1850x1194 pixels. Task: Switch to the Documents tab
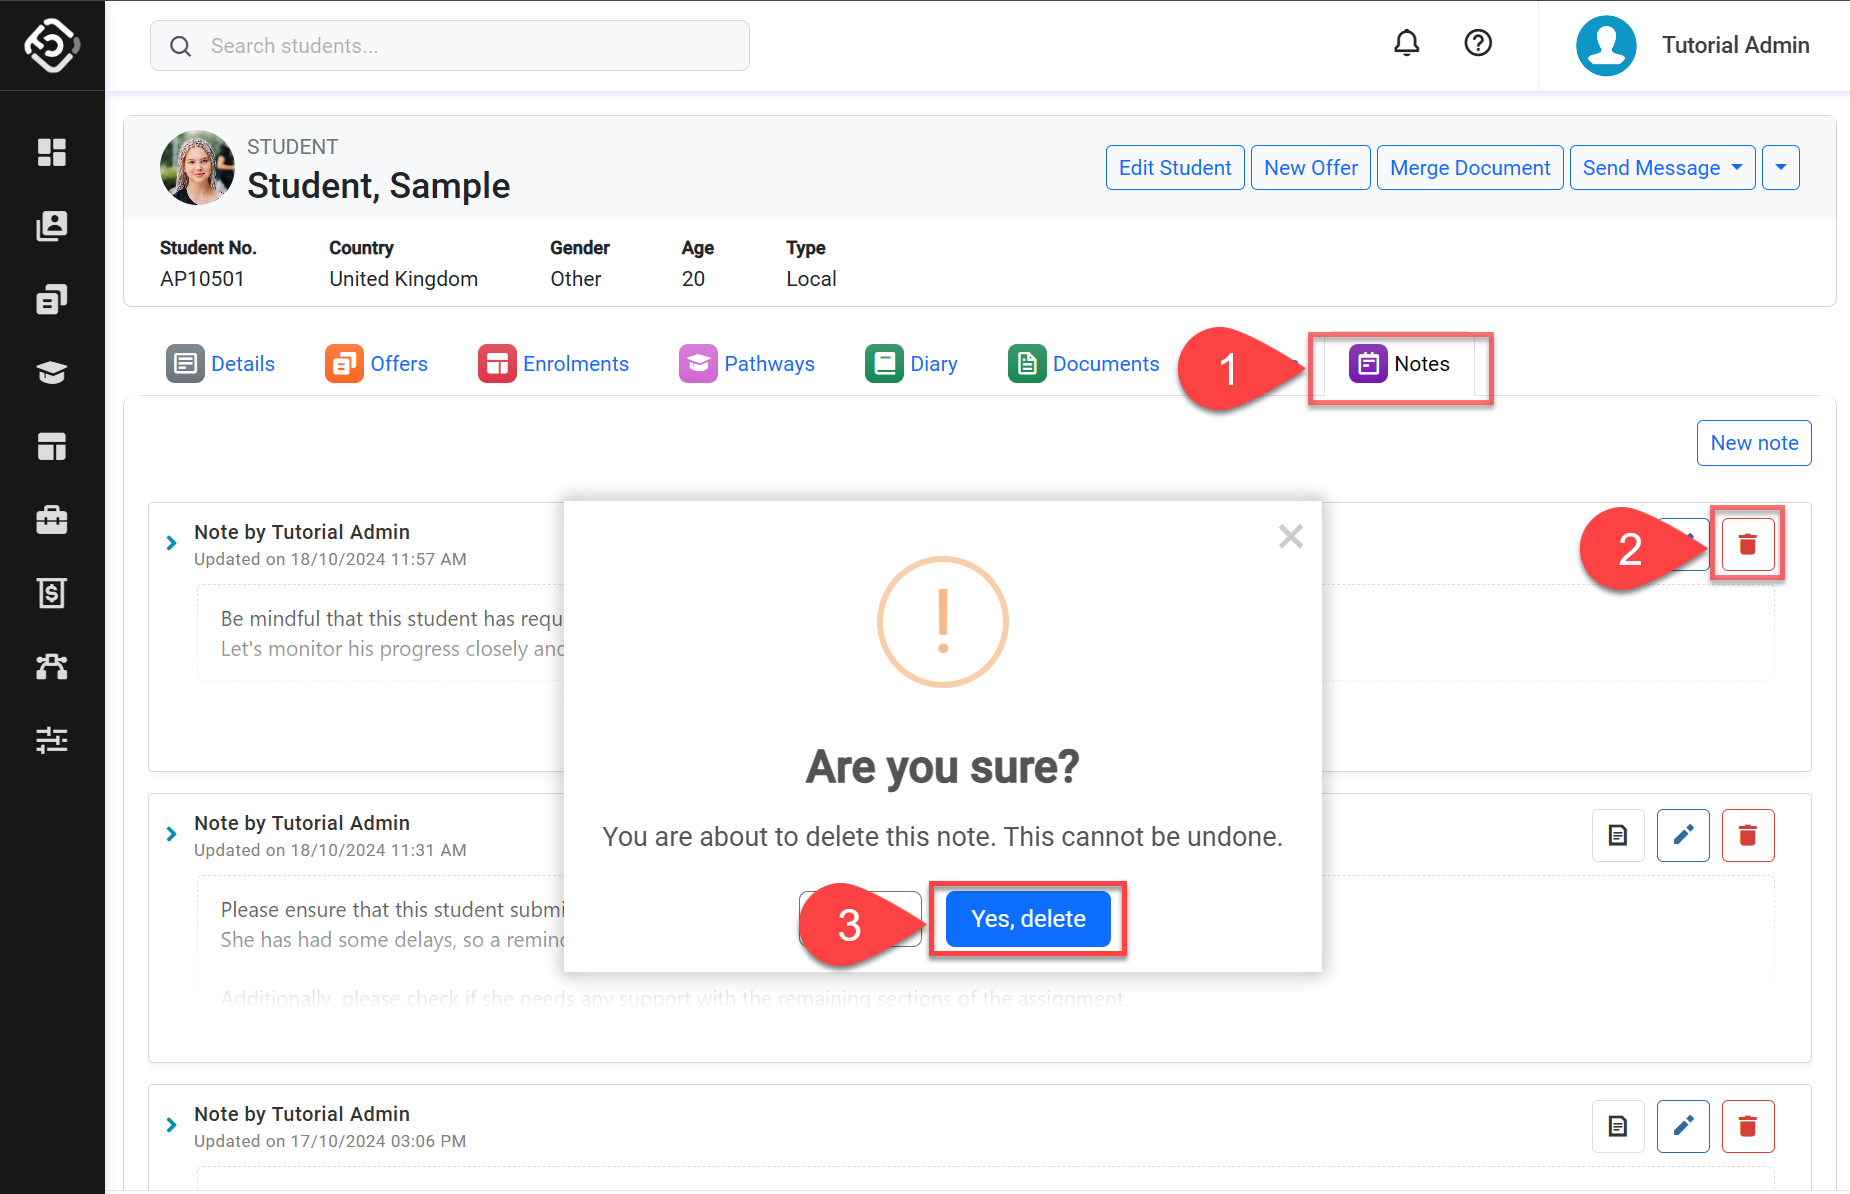click(x=1084, y=364)
